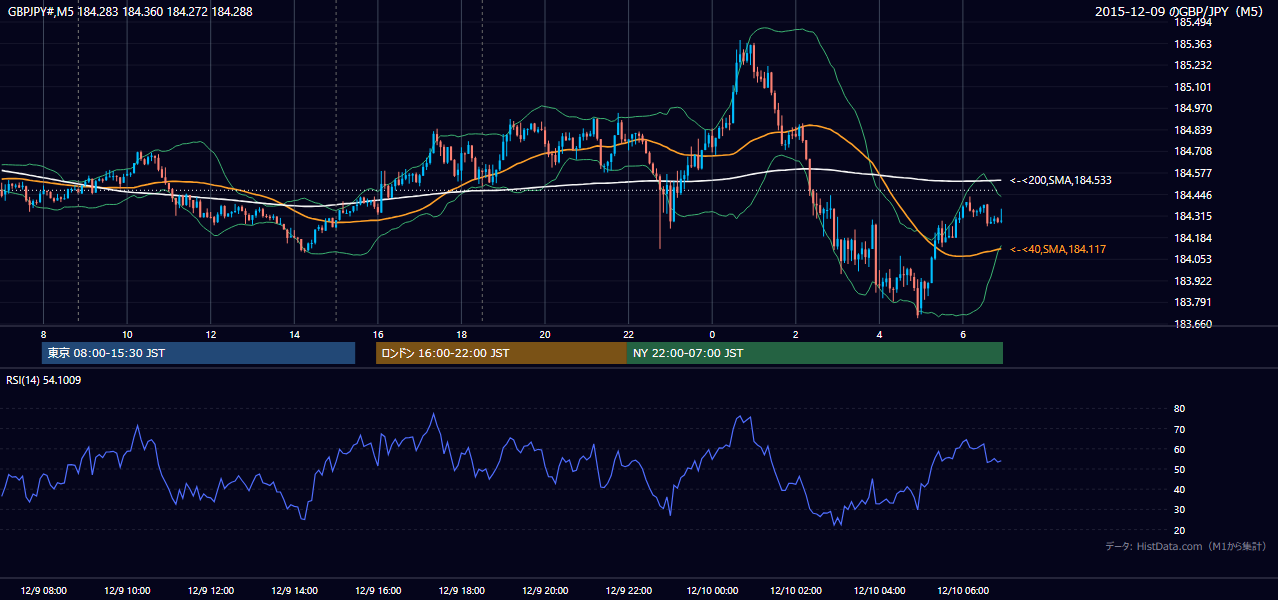Click hour 14 tick under price chart
The image size is (1278, 600).
tap(294, 334)
